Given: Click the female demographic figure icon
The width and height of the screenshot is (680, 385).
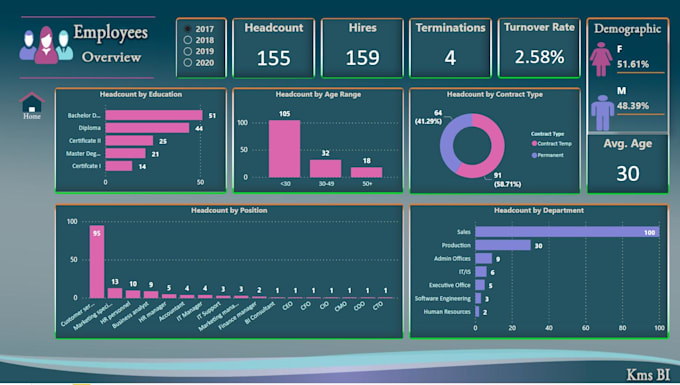Looking at the screenshot, I should coord(601,59).
